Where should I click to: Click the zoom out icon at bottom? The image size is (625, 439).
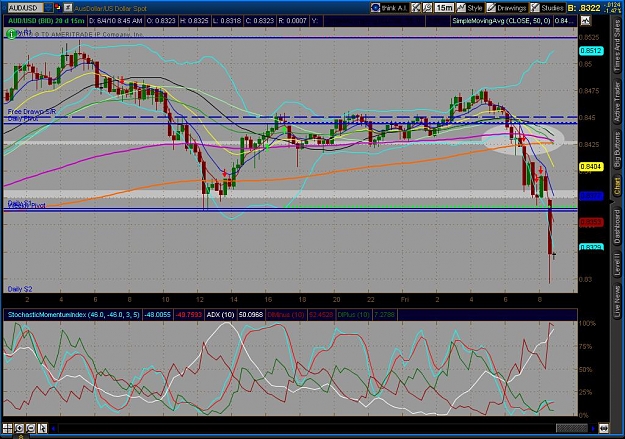[x=31, y=428]
